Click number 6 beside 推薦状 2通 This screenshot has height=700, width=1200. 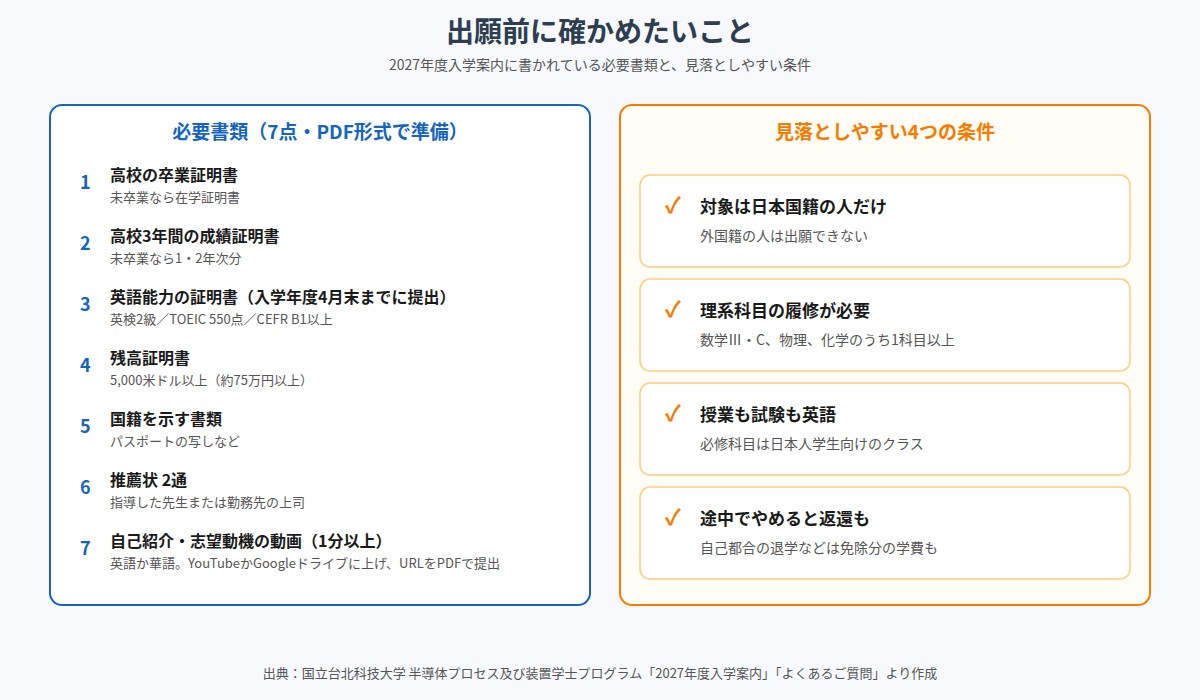pos(85,487)
